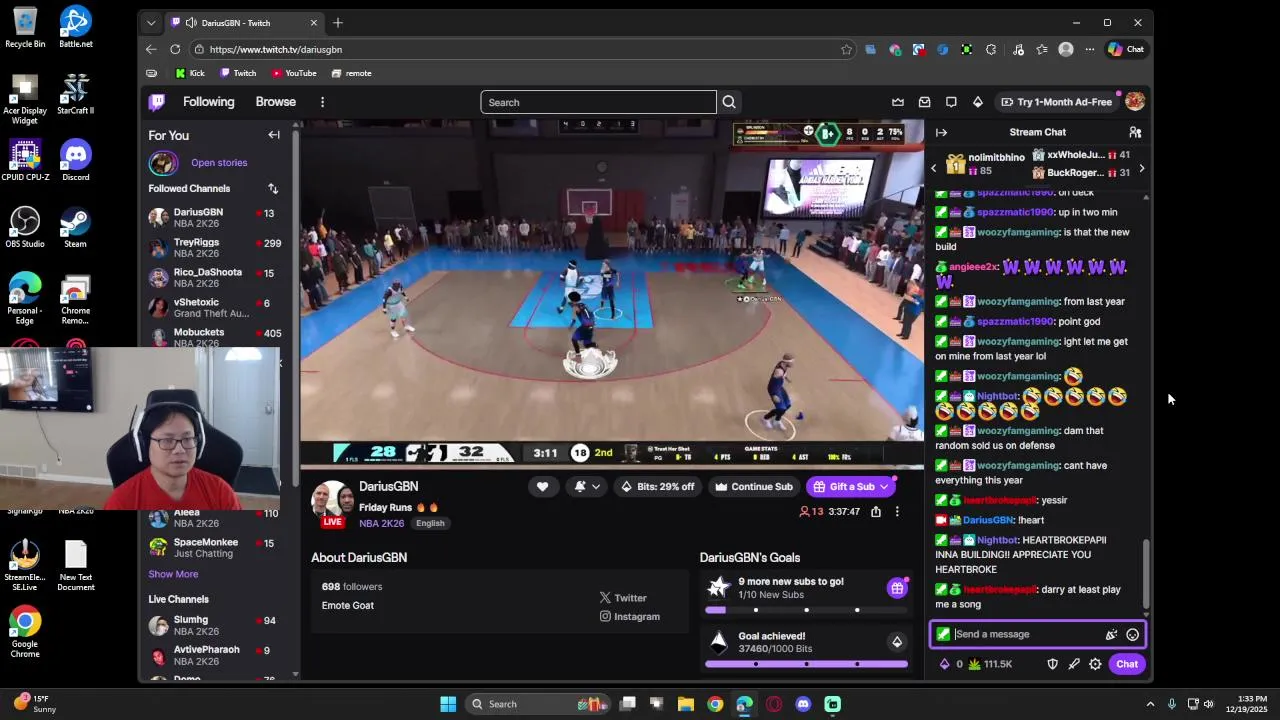This screenshot has height=720, width=1280.
Task: Bookmark page with star in address bar
Action: click(846, 49)
